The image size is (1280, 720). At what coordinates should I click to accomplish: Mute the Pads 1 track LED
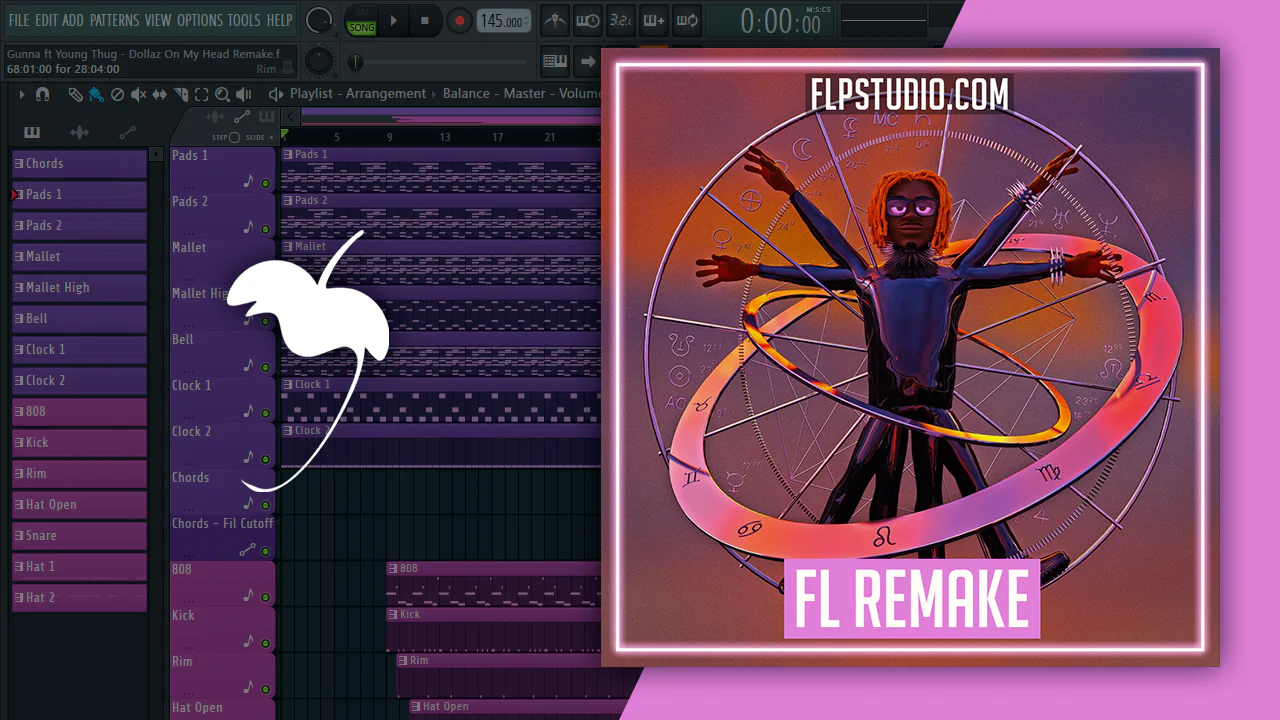tap(265, 183)
